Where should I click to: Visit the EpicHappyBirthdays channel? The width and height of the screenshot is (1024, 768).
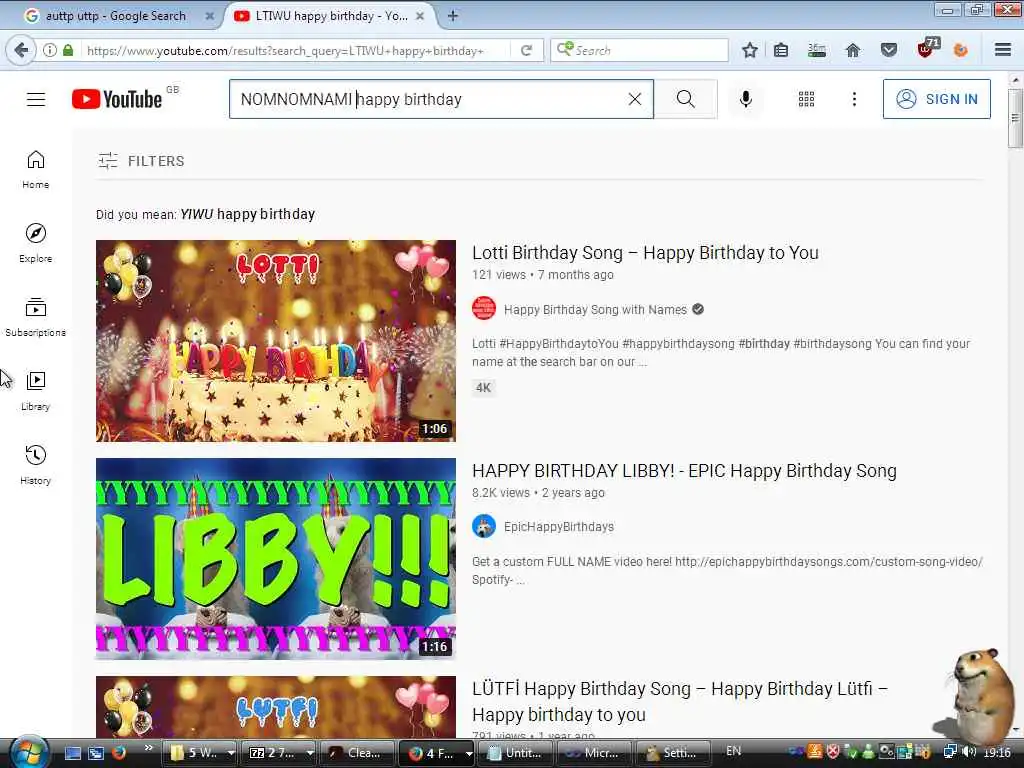coord(559,527)
